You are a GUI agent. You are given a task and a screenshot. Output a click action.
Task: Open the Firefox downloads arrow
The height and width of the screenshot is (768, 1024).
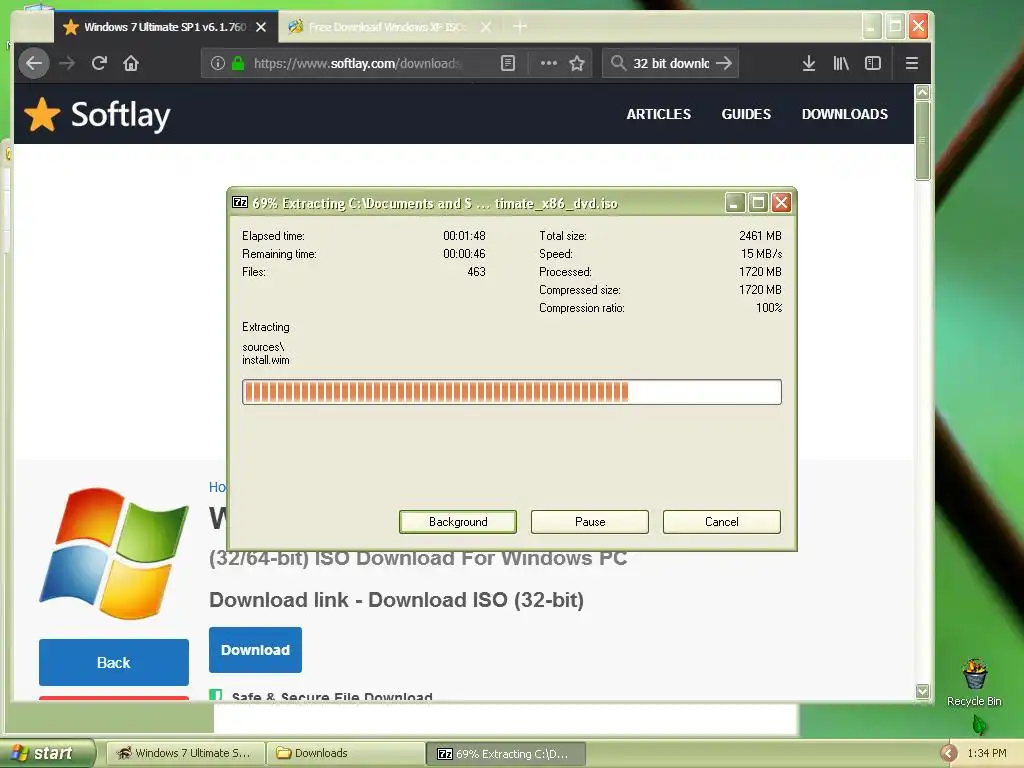pos(808,63)
